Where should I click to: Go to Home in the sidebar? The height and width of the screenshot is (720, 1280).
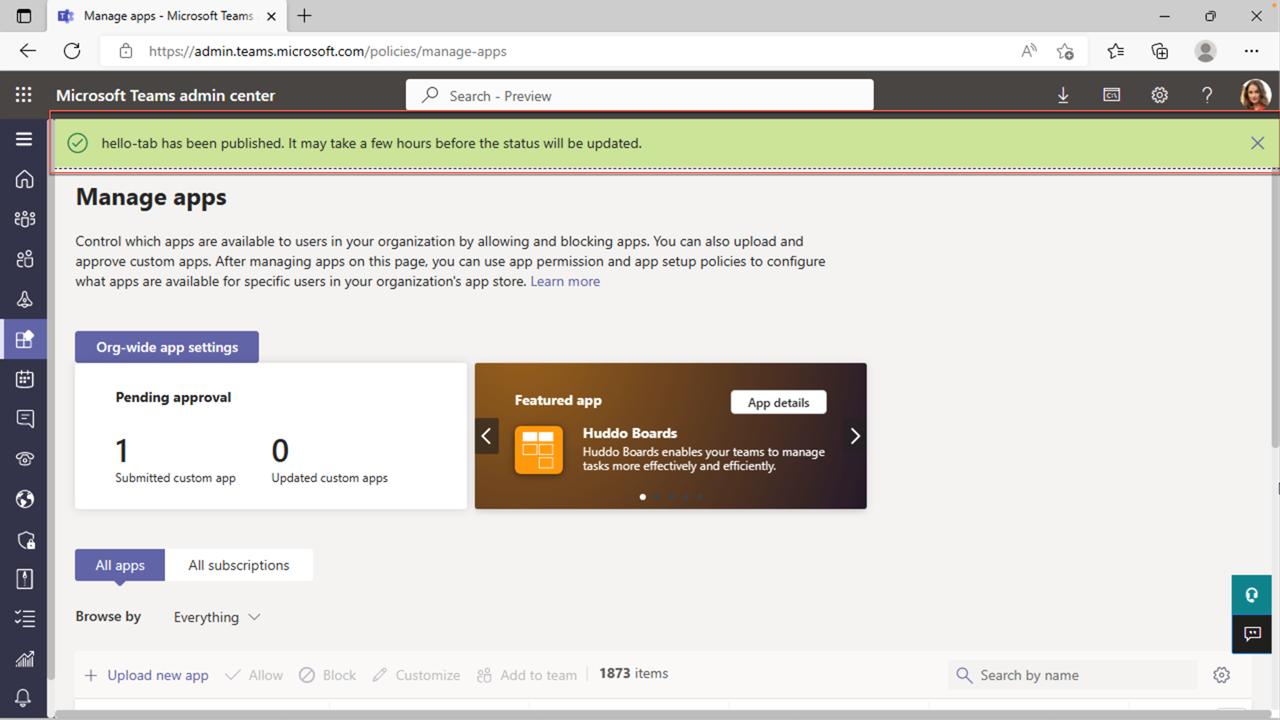(24, 179)
